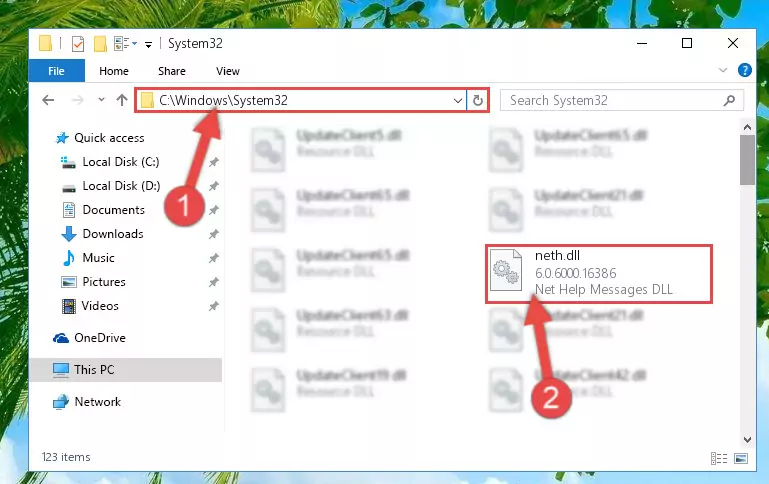Switch to the View ribbon tab
The width and height of the screenshot is (769, 484).
pyautogui.click(x=228, y=71)
